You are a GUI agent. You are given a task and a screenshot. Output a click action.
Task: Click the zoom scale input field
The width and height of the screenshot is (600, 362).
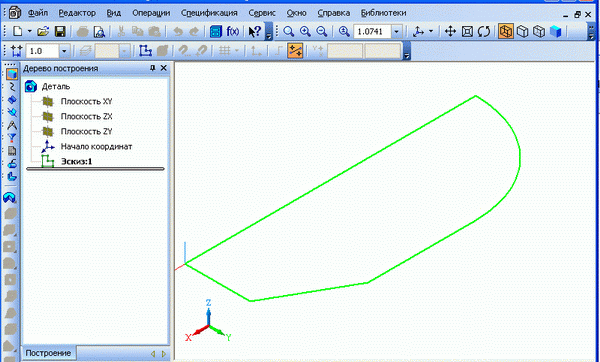click(372, 31)
